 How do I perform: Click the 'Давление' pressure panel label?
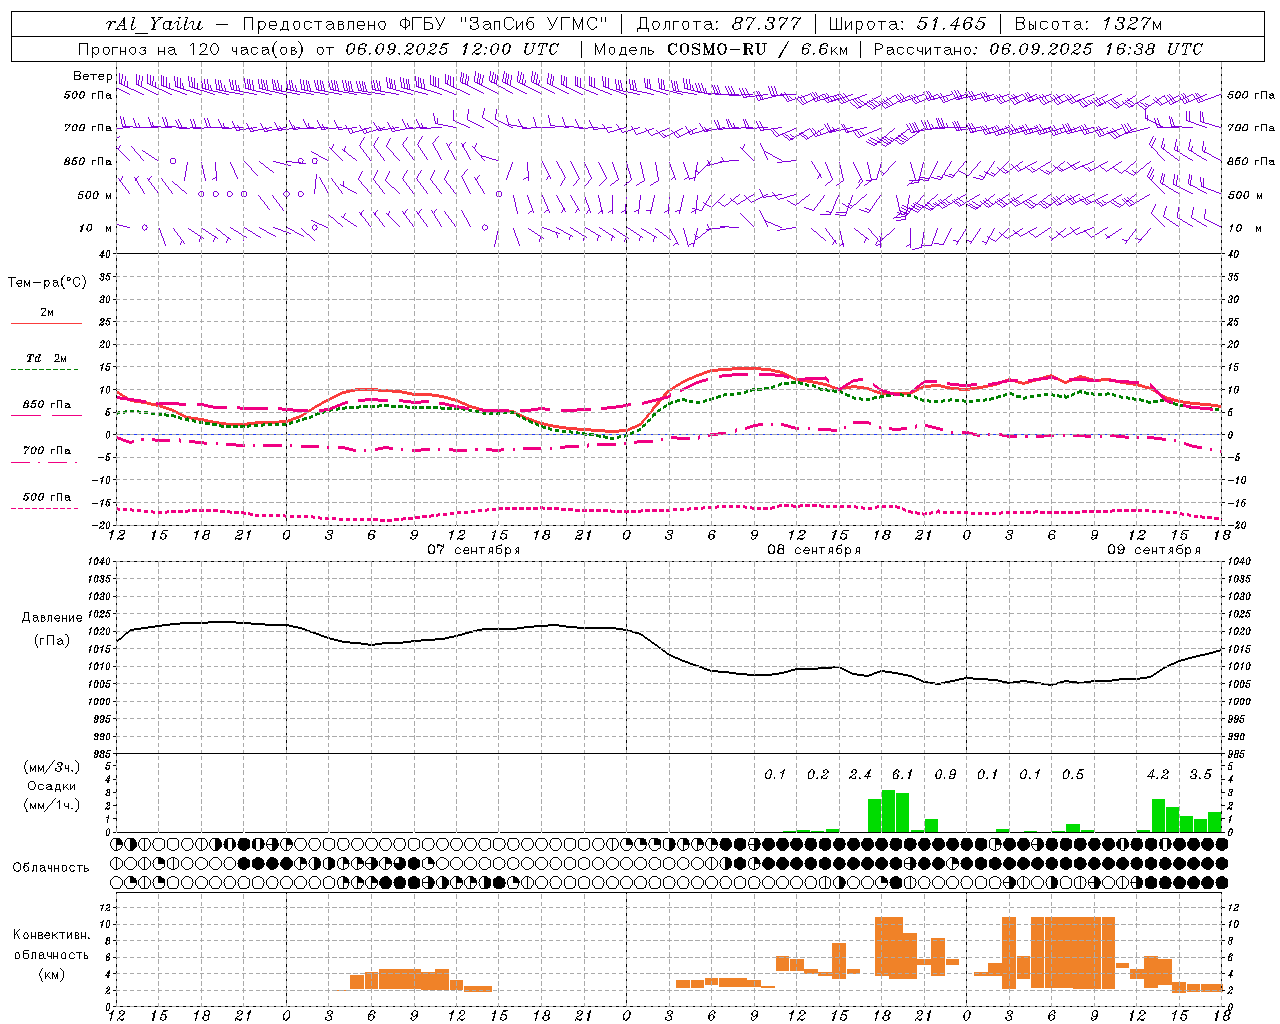pos(50,618)
